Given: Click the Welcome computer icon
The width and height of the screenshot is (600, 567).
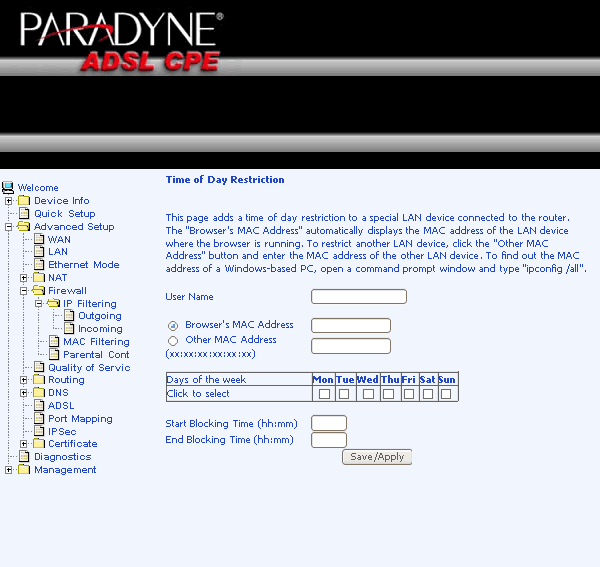Looking at the screenshot, I should pos(8,187).
